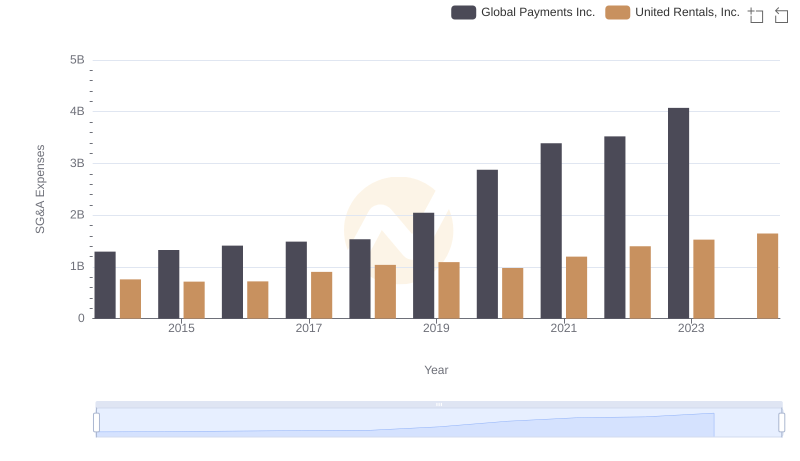The image size is (800, 461).
Task: Select United Rentals 2015 bar
Action: (x=194, y=300)
